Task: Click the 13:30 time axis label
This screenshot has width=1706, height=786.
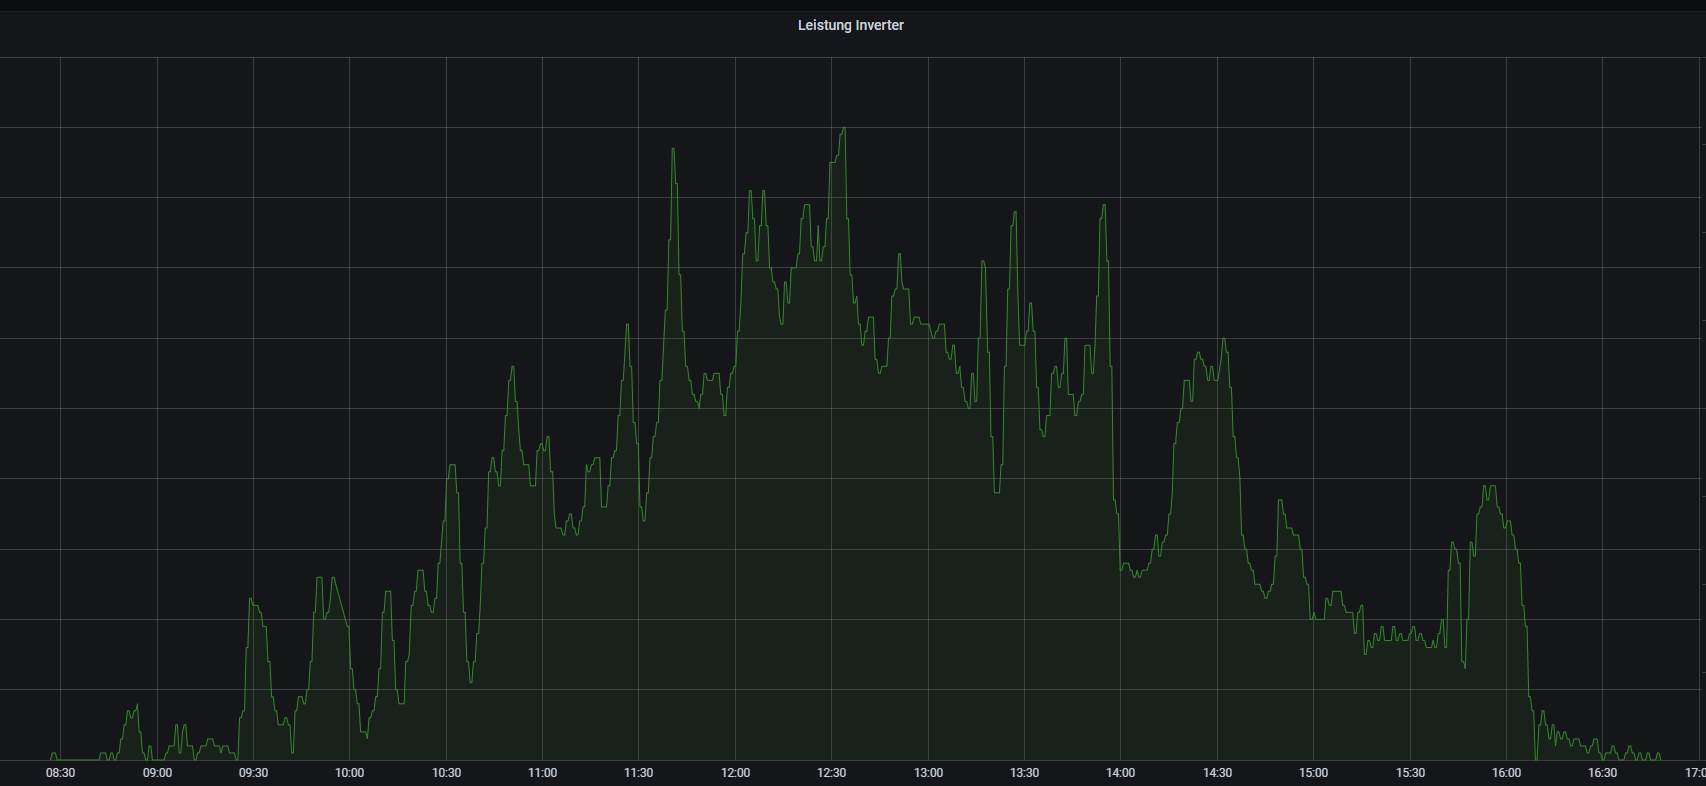Action: [x=1024, y=773]
